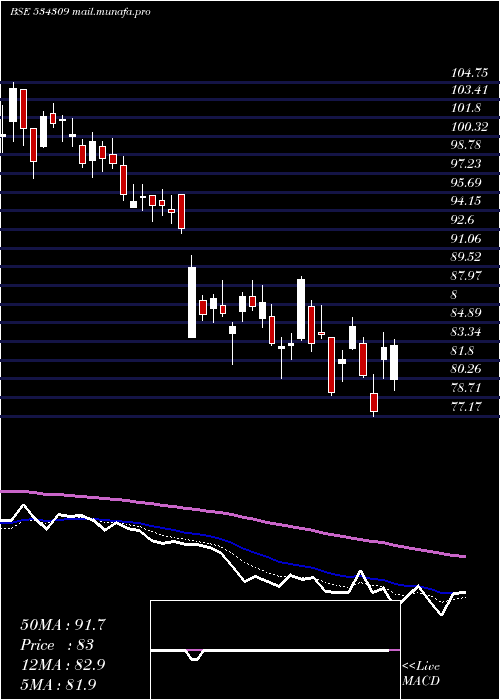
Task: Select the 100.32 price axis label
Action: tap(470, 127)
